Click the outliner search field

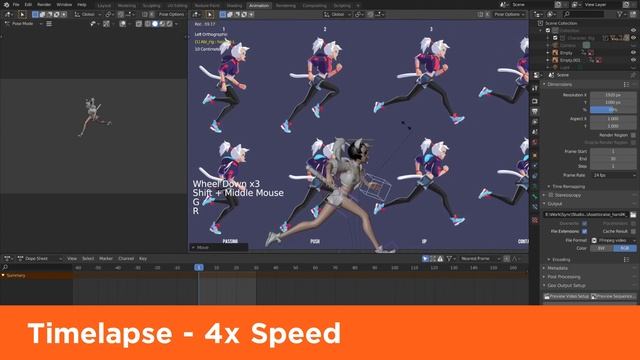pyautogui.click(x=583, y=14)
